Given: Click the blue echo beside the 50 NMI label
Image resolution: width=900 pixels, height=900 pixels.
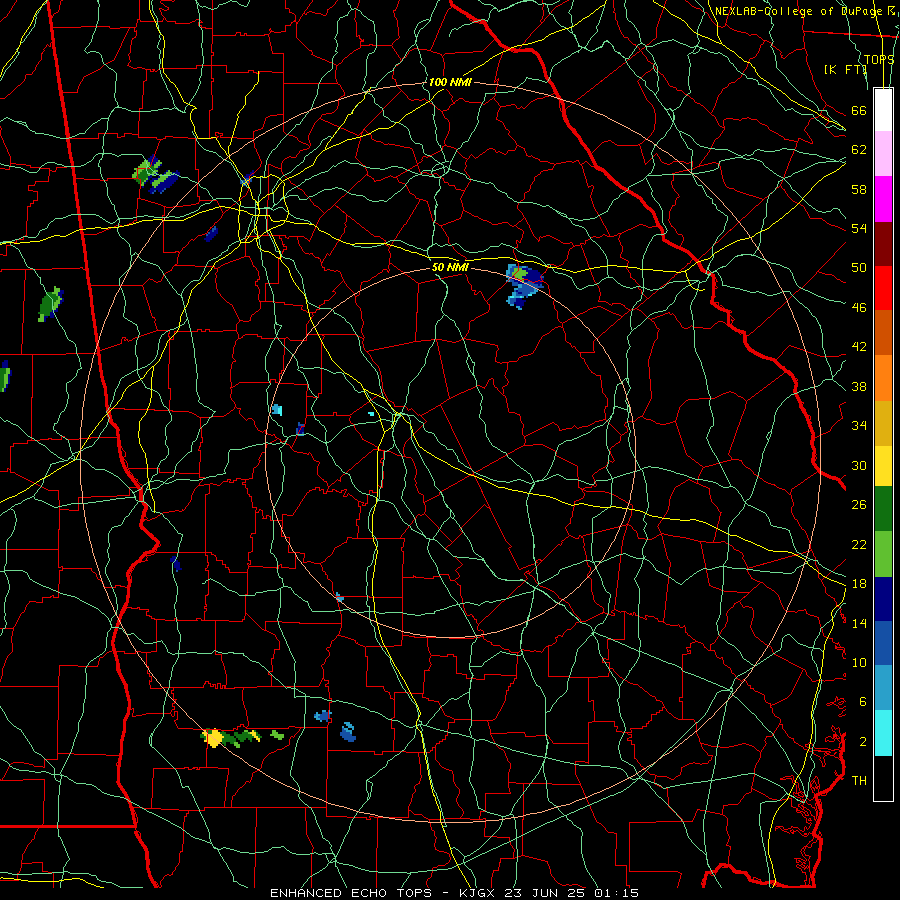Looking at the screenshot, I should [524, 285].
